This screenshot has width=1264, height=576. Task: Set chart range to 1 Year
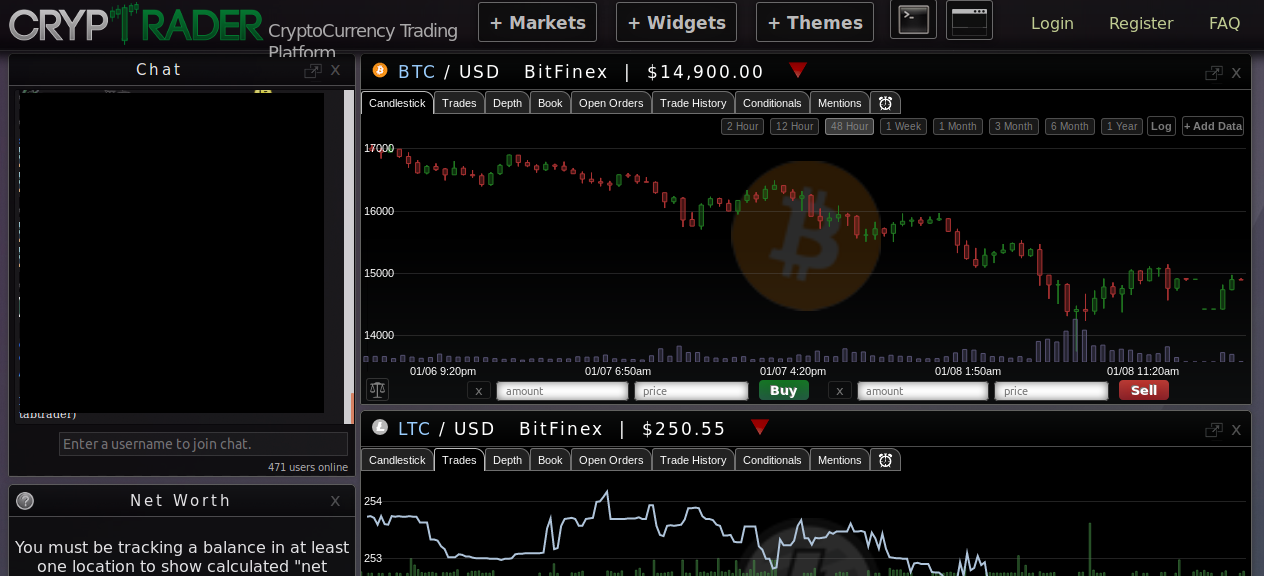click(x=1122, y=126)
